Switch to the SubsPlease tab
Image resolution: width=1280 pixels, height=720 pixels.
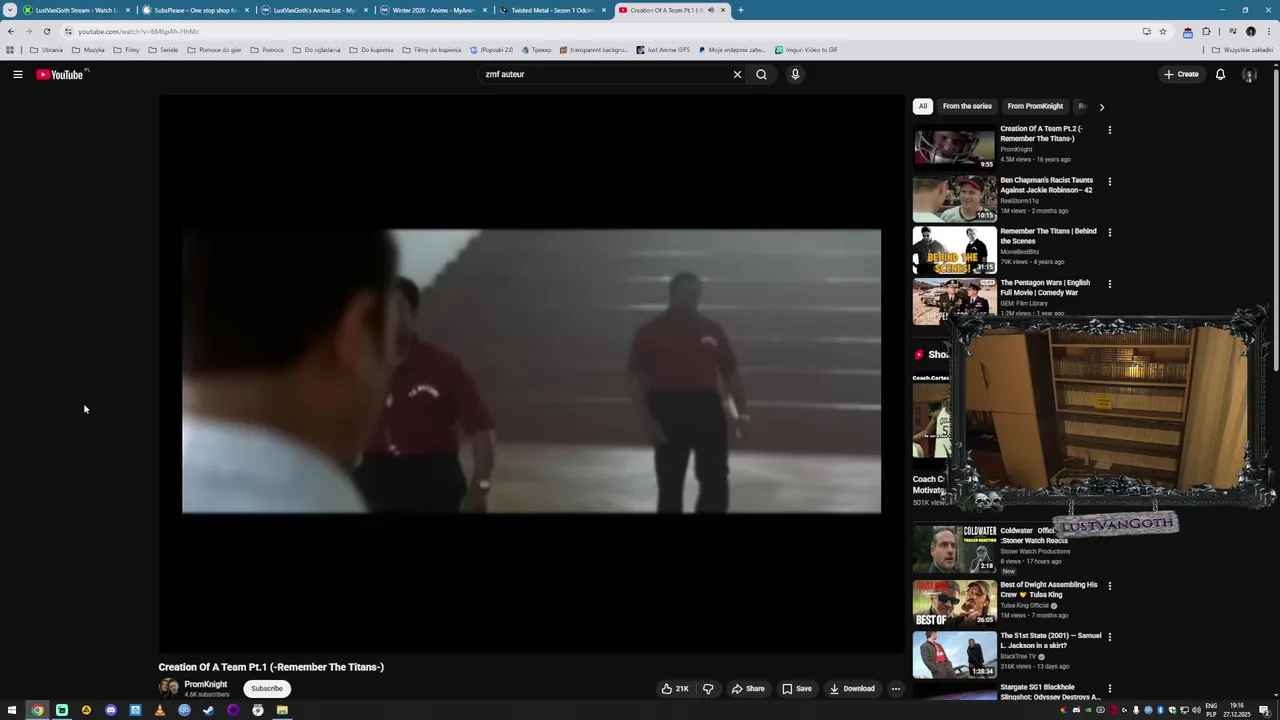coord(195,10)
